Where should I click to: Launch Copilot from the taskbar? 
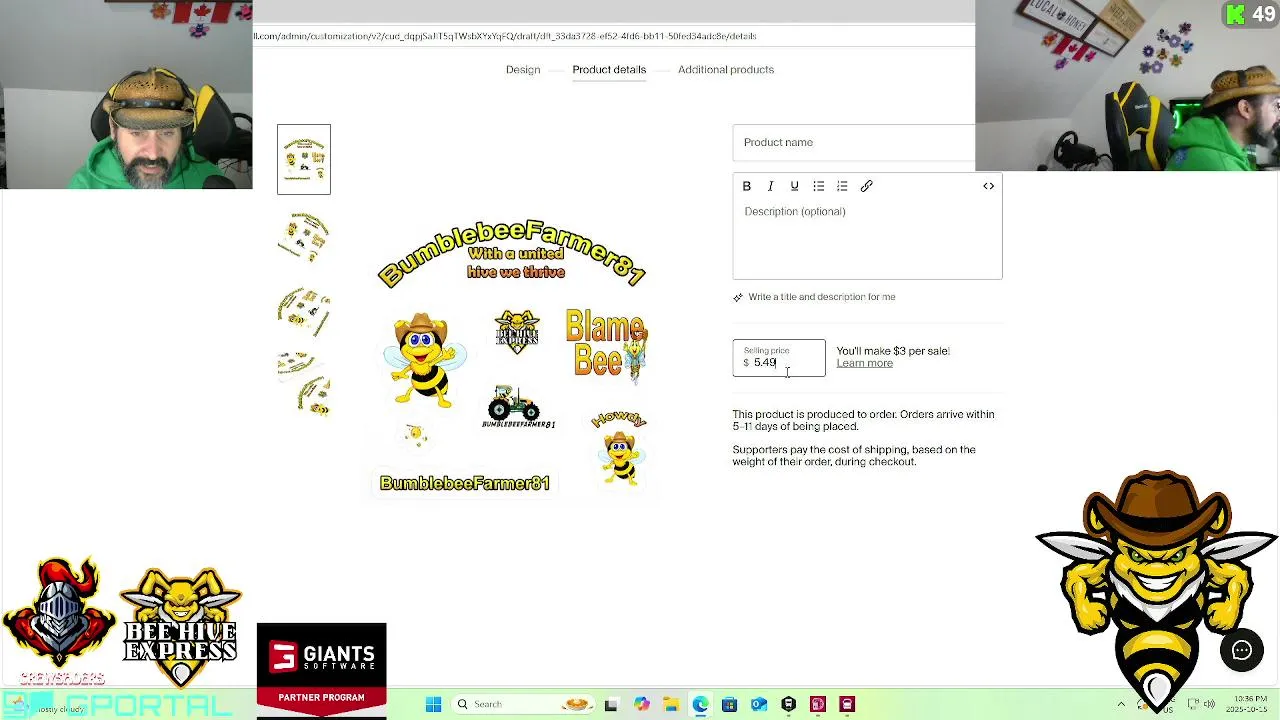[641, 704]
